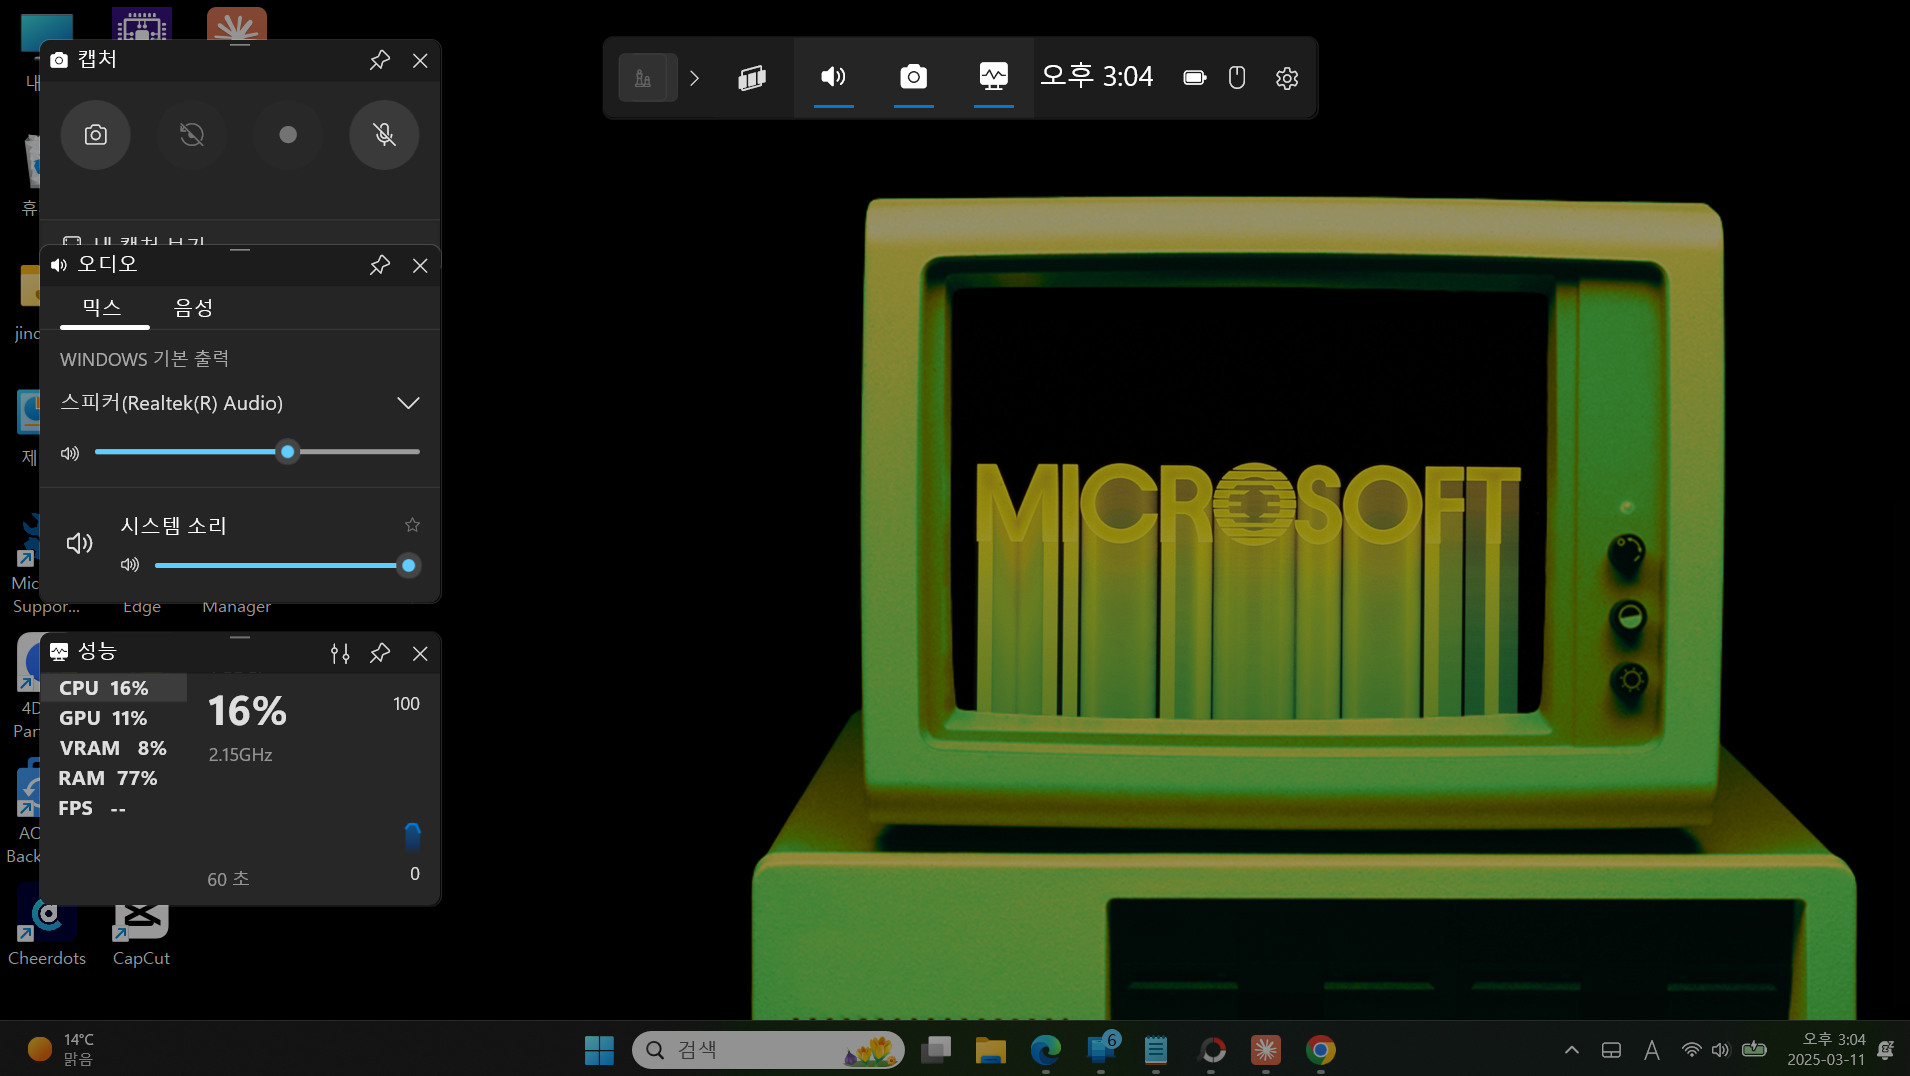Viewport: 1910px width, 1076px height.
Task: Open the widget menu in Game Bar
Action: 752,78
